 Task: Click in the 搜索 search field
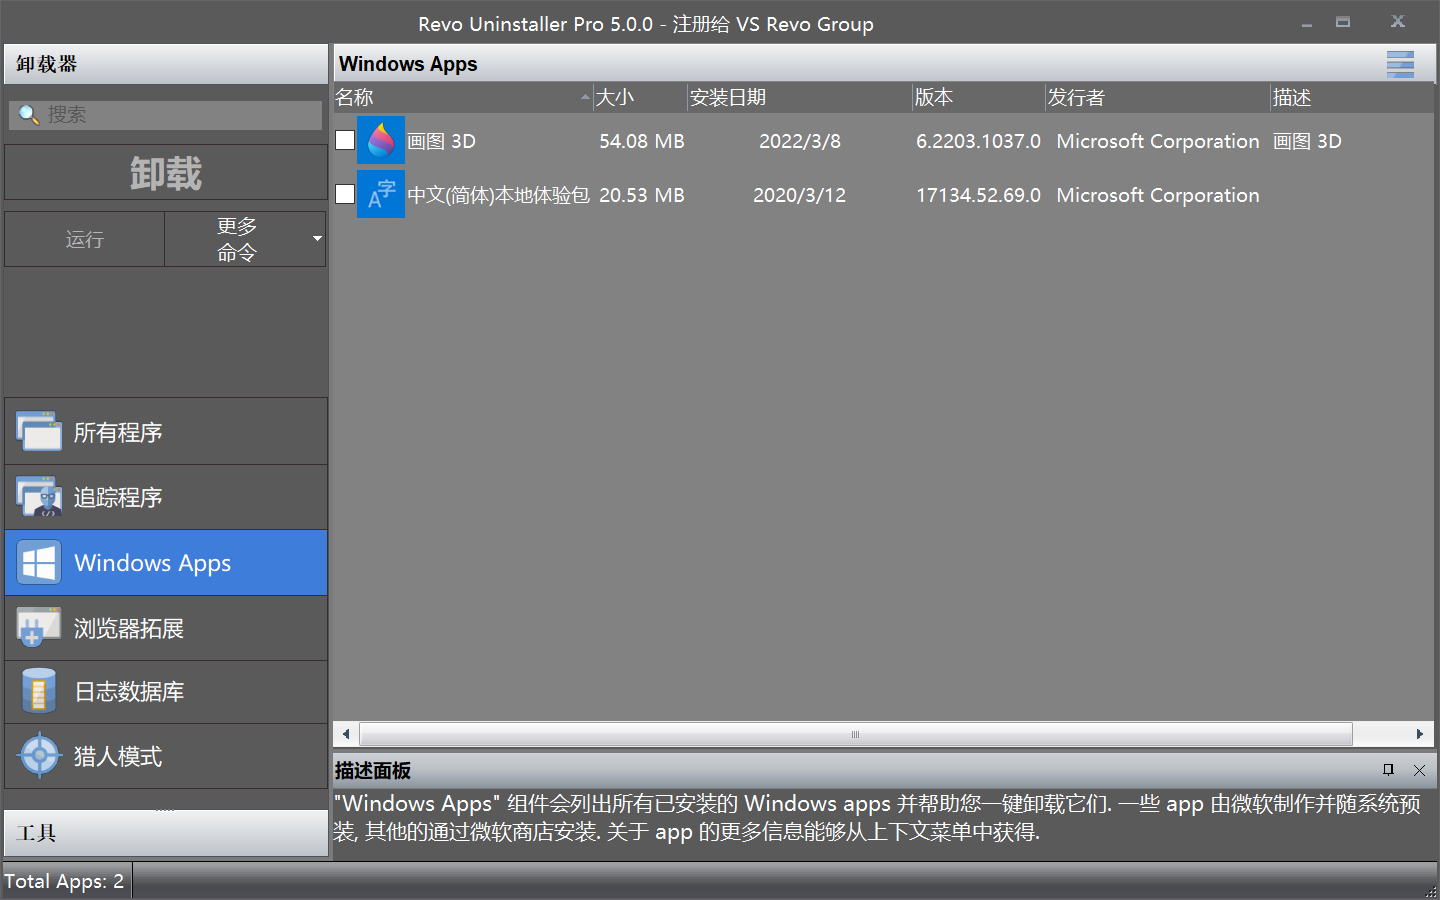point(166,115)
